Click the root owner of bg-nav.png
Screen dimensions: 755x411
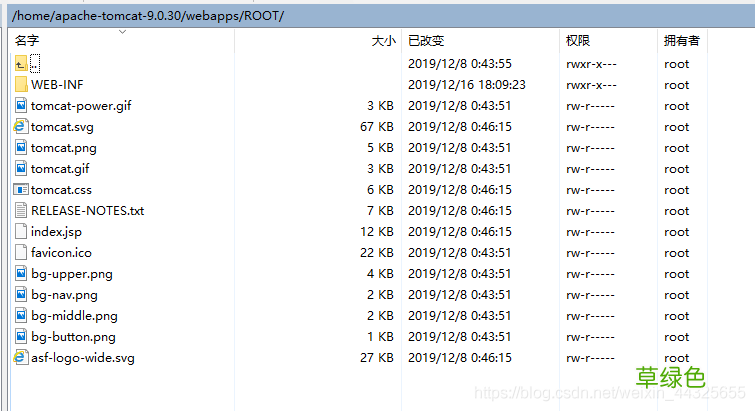click(x=677, y=295)
